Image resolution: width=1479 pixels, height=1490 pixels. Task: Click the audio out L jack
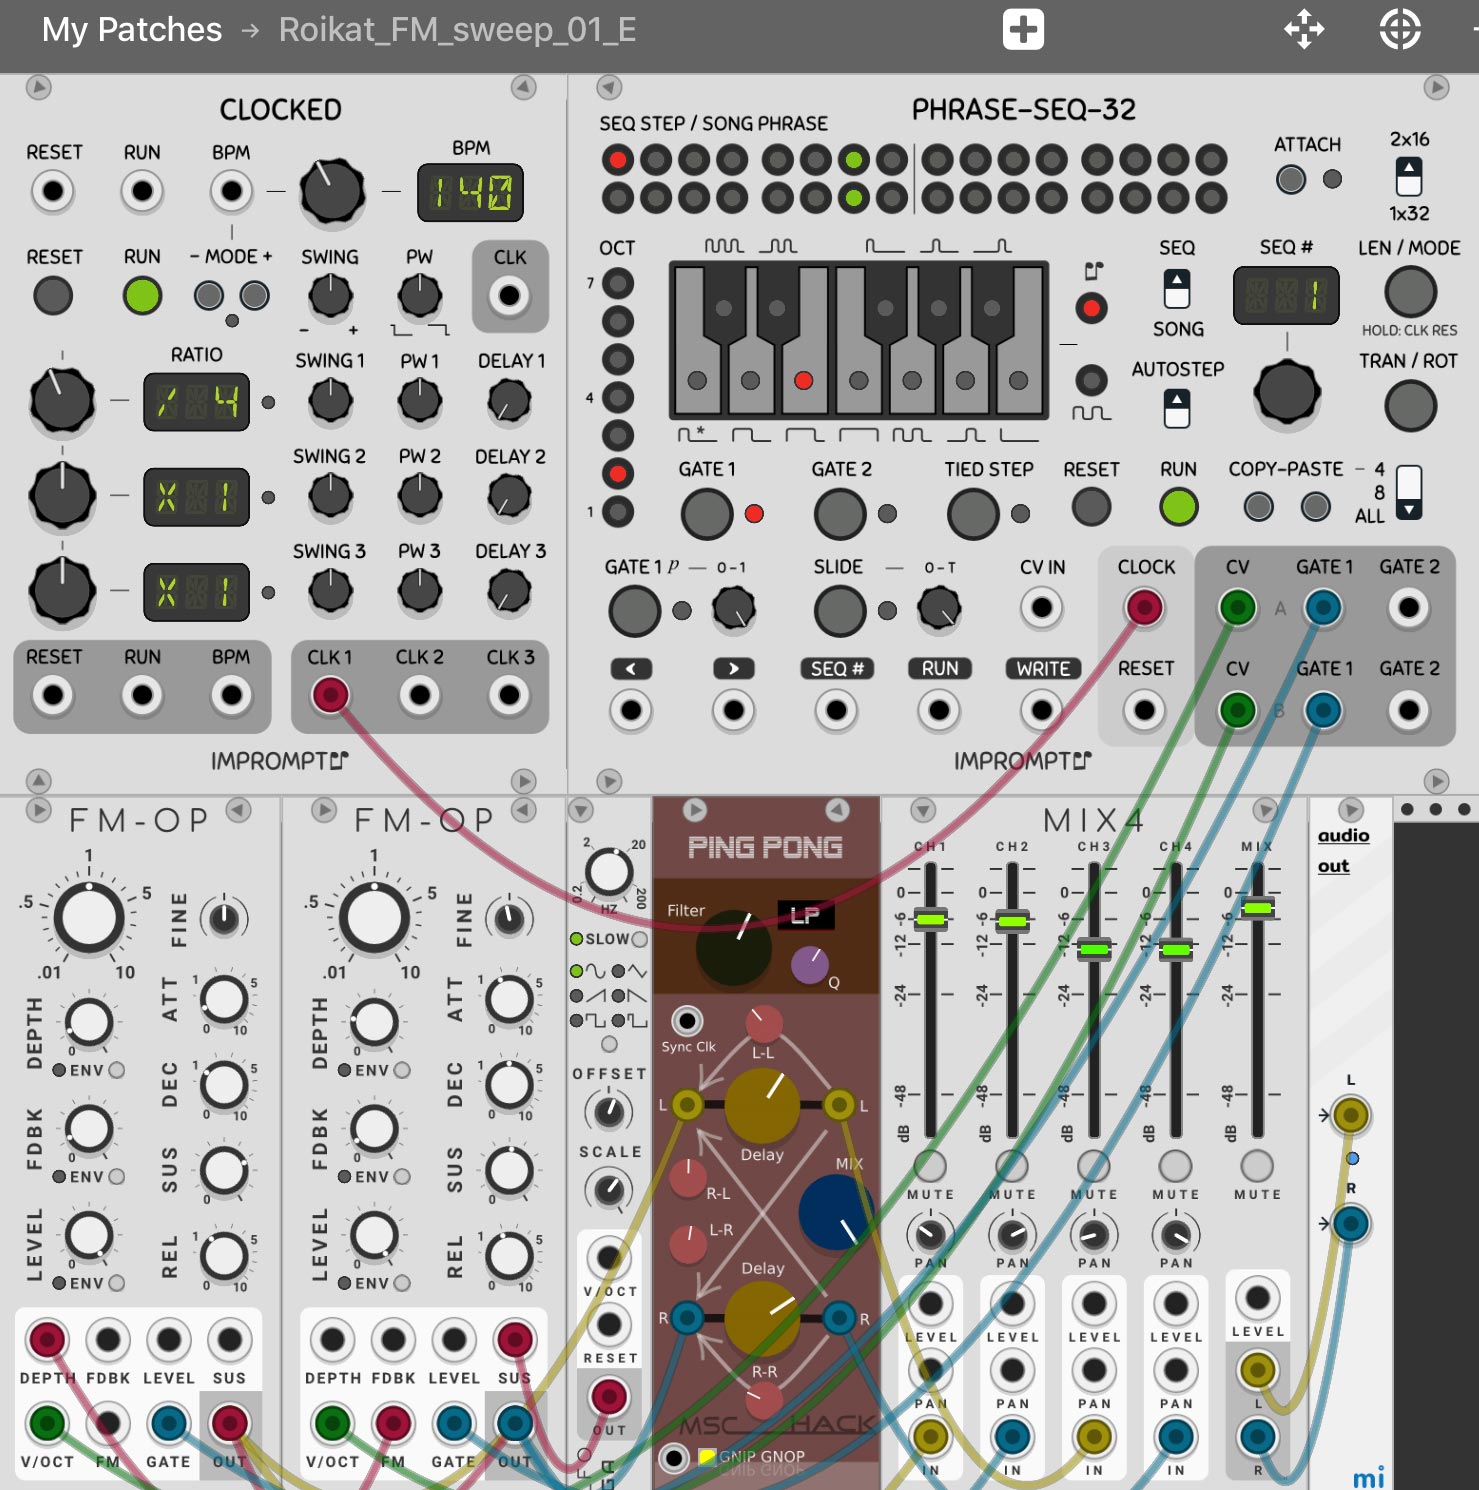click(x=1350, y=1115)
